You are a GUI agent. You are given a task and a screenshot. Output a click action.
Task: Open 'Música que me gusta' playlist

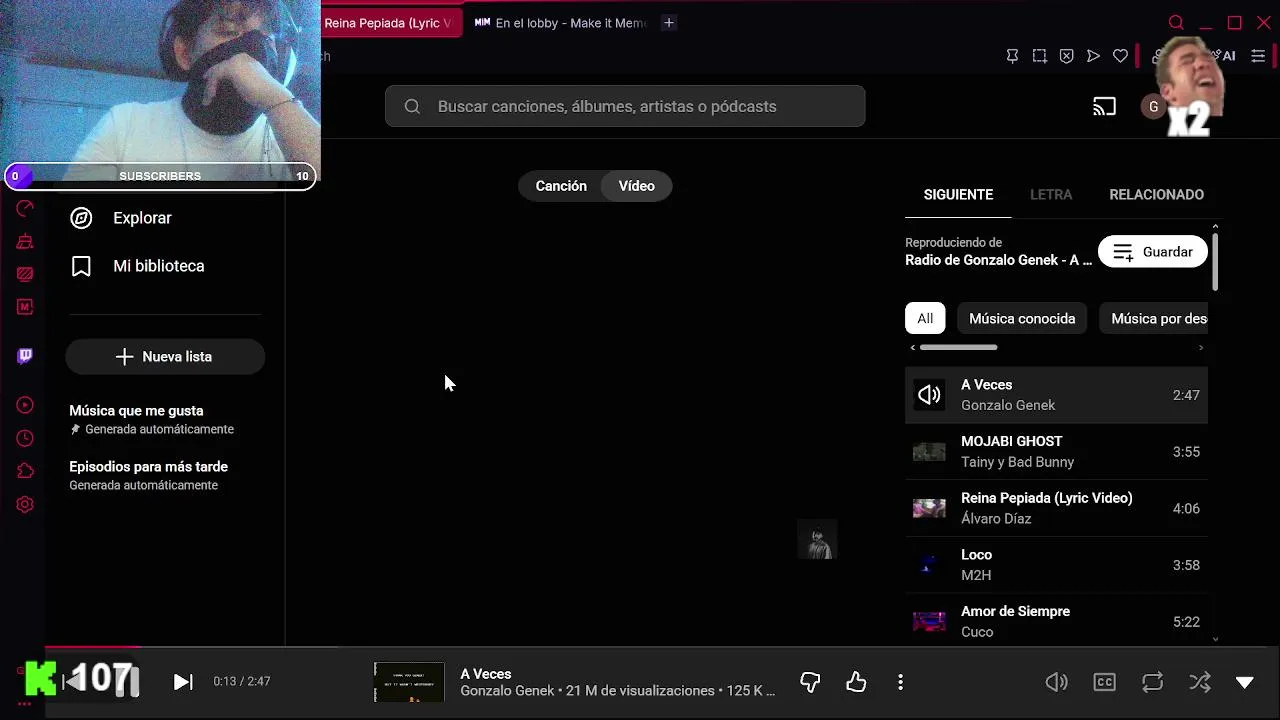165,420
